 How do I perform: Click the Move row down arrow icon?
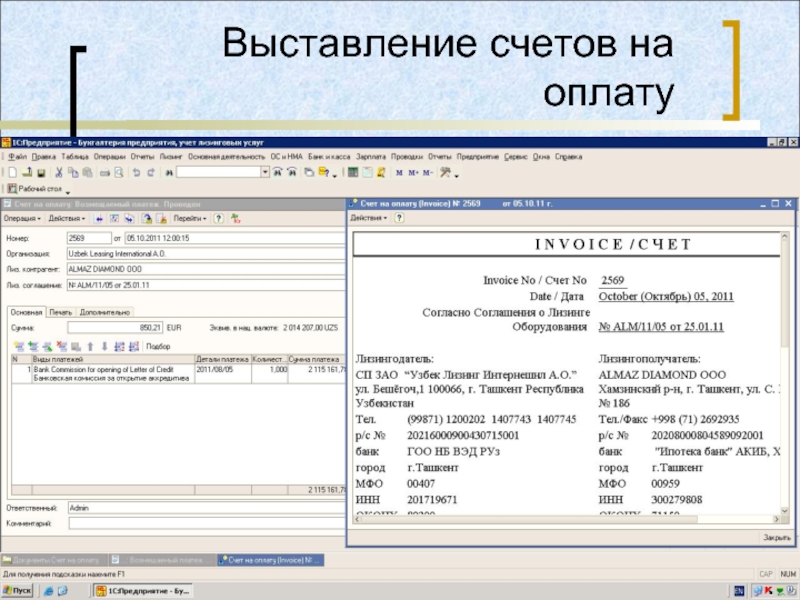(x=105, y=346)
